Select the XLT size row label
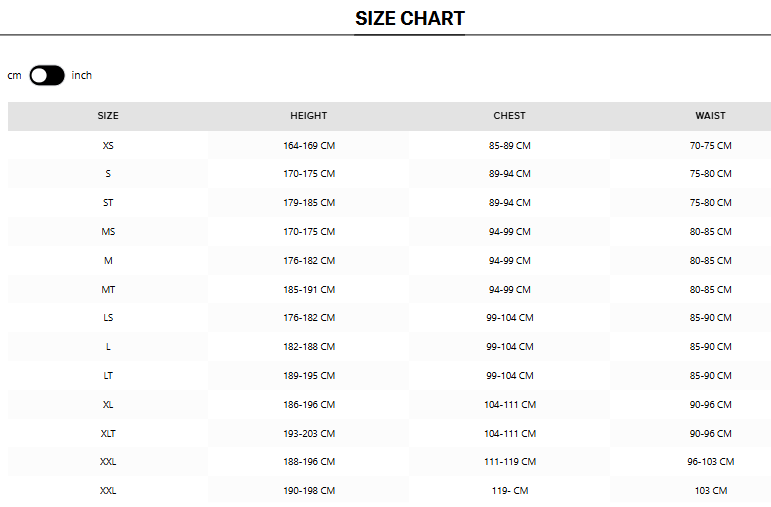The height and width of the screenshot is (507, 771). (108, 434)
